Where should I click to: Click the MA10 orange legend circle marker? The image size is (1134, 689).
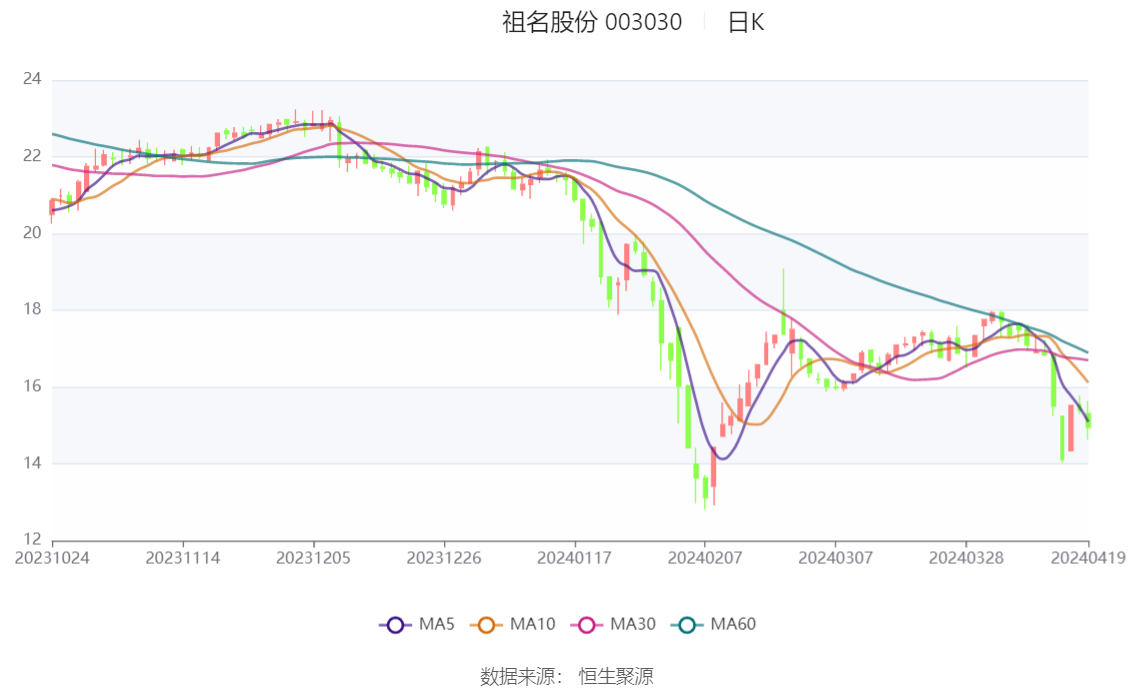[x=488, y=625]
